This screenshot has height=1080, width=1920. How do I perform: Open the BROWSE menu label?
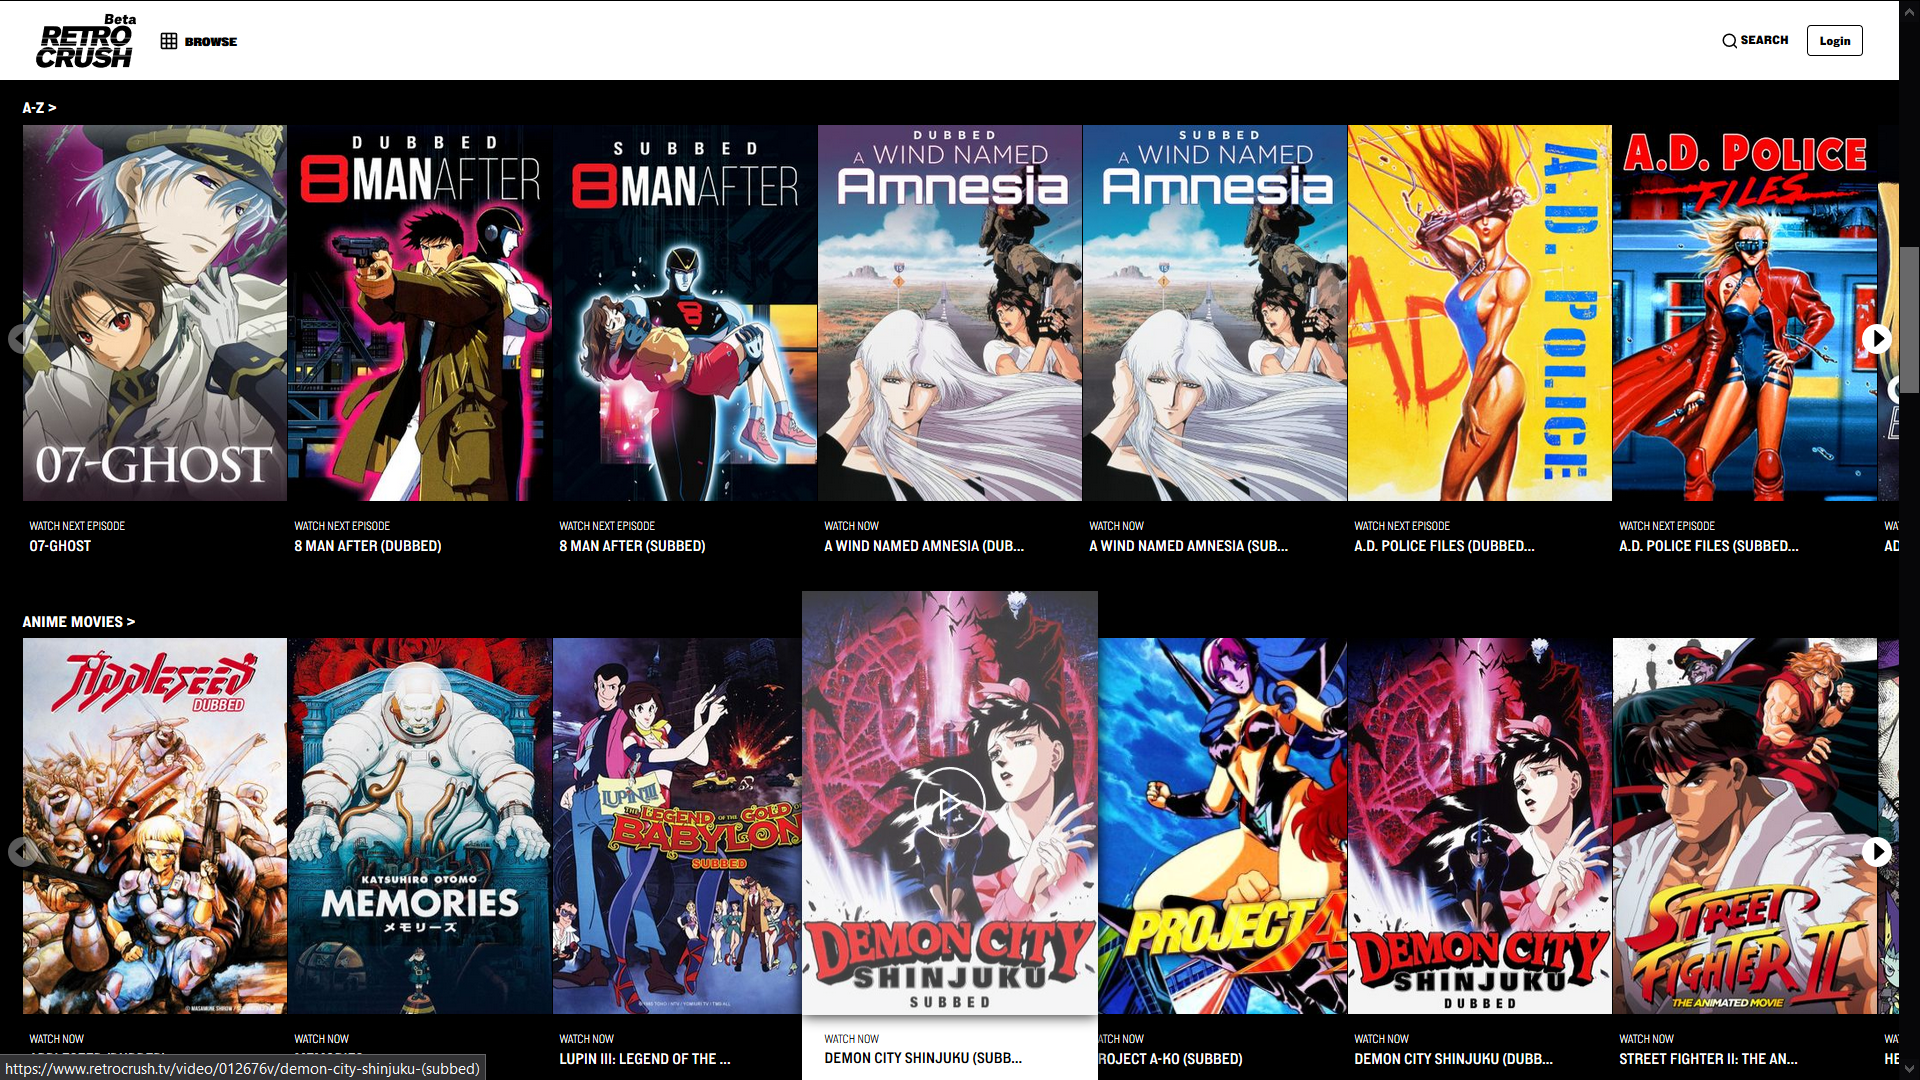point(211,41)
